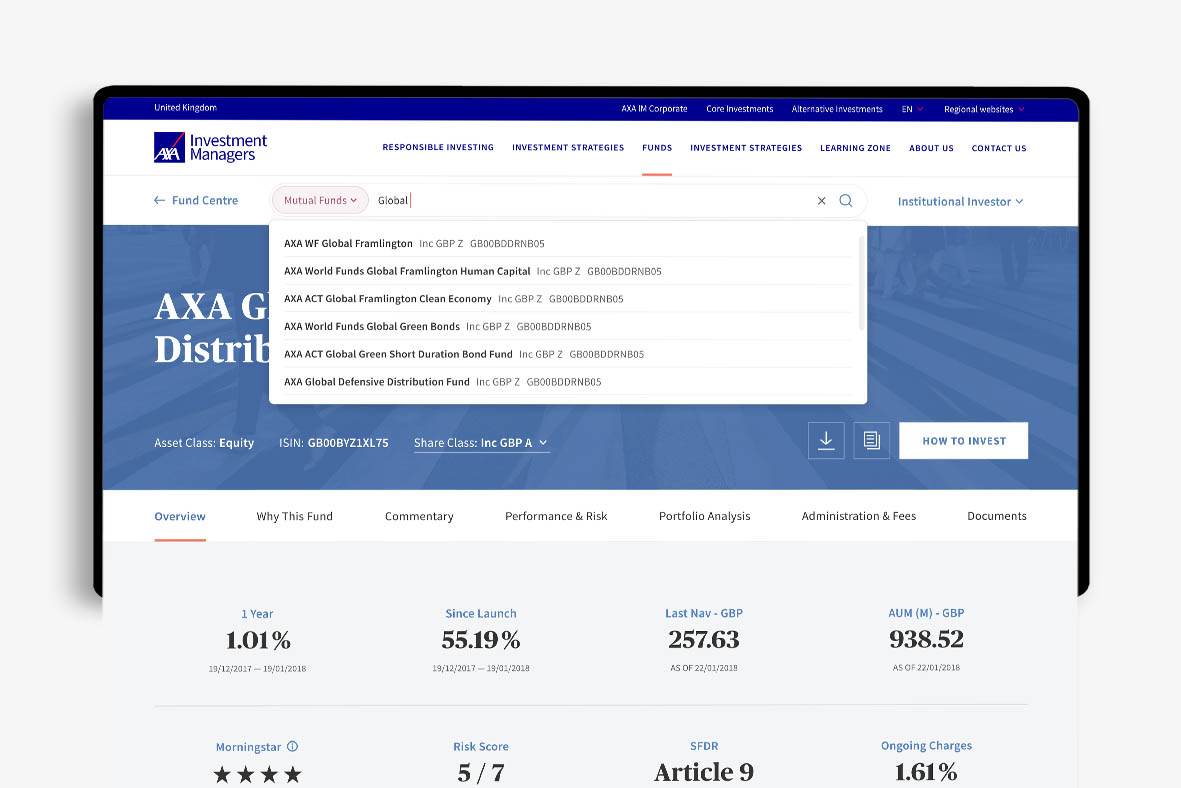
Task: Open the Administration & Fees tab
Action: pyautogui.click(x=859, y=516)
